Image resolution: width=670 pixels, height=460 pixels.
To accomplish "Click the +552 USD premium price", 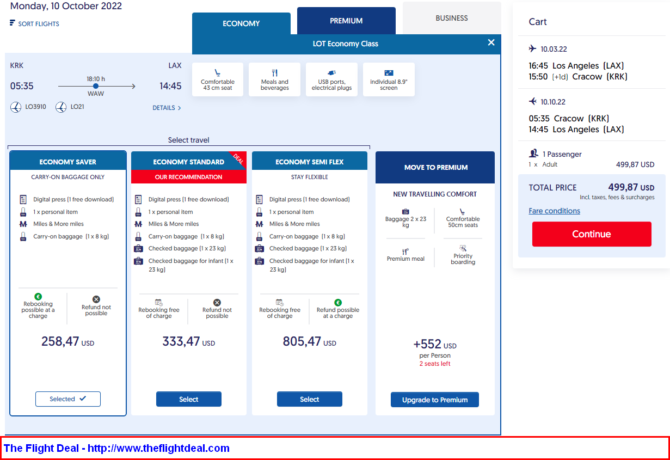I will pyautogui.click(x=435, y=344).
